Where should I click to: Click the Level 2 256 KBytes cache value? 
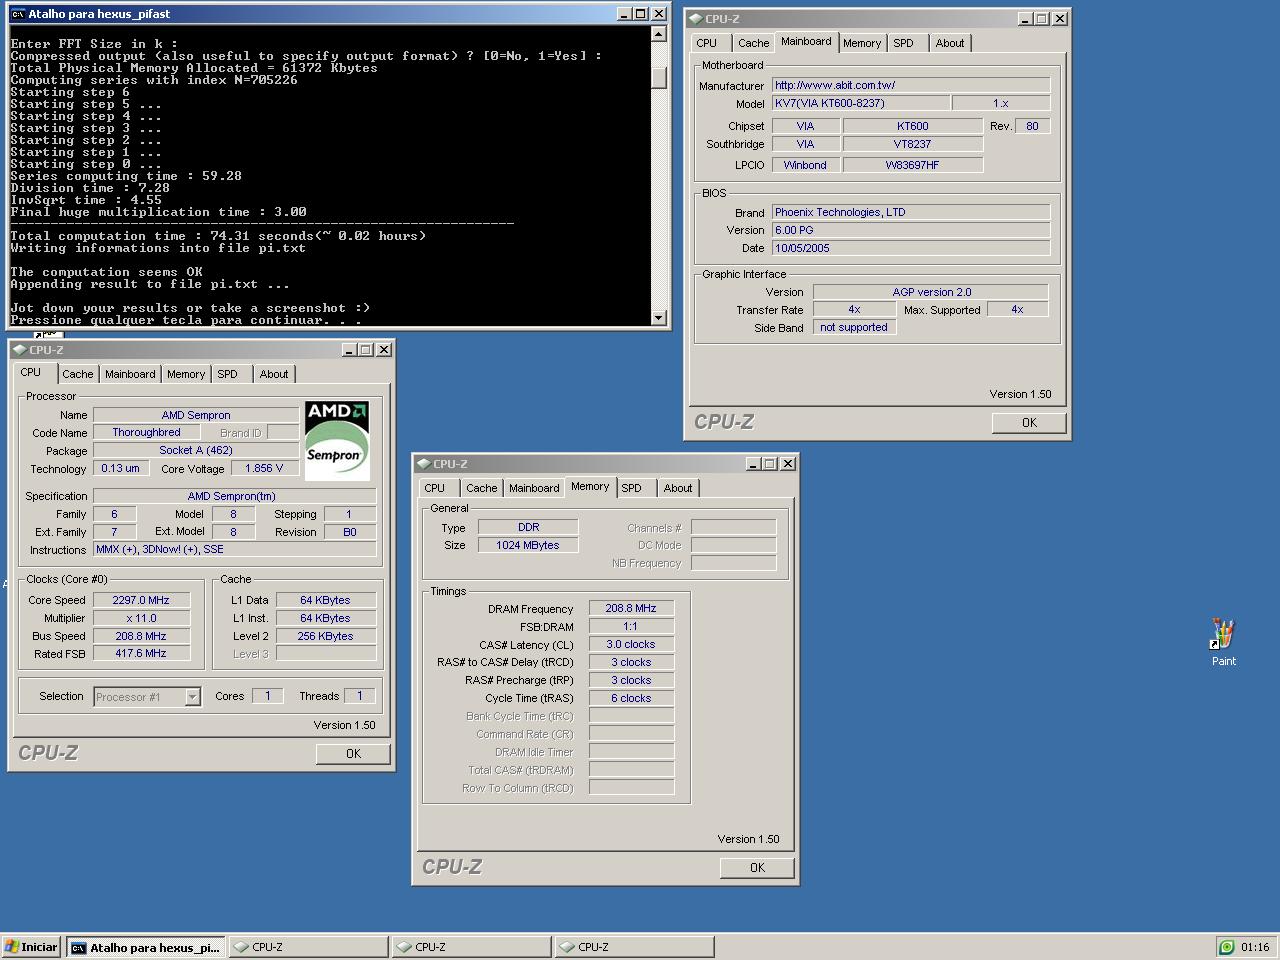[326, 637]
